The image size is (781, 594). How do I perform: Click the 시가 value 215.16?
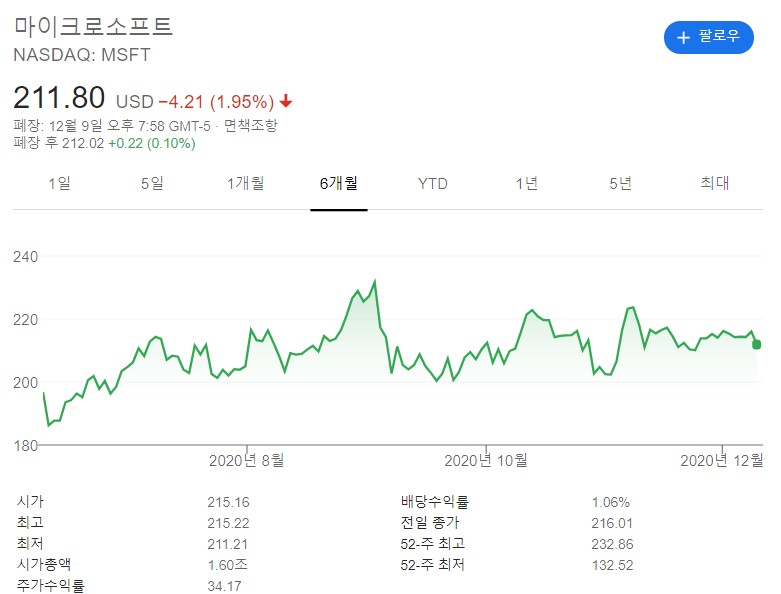click(228, 502)
